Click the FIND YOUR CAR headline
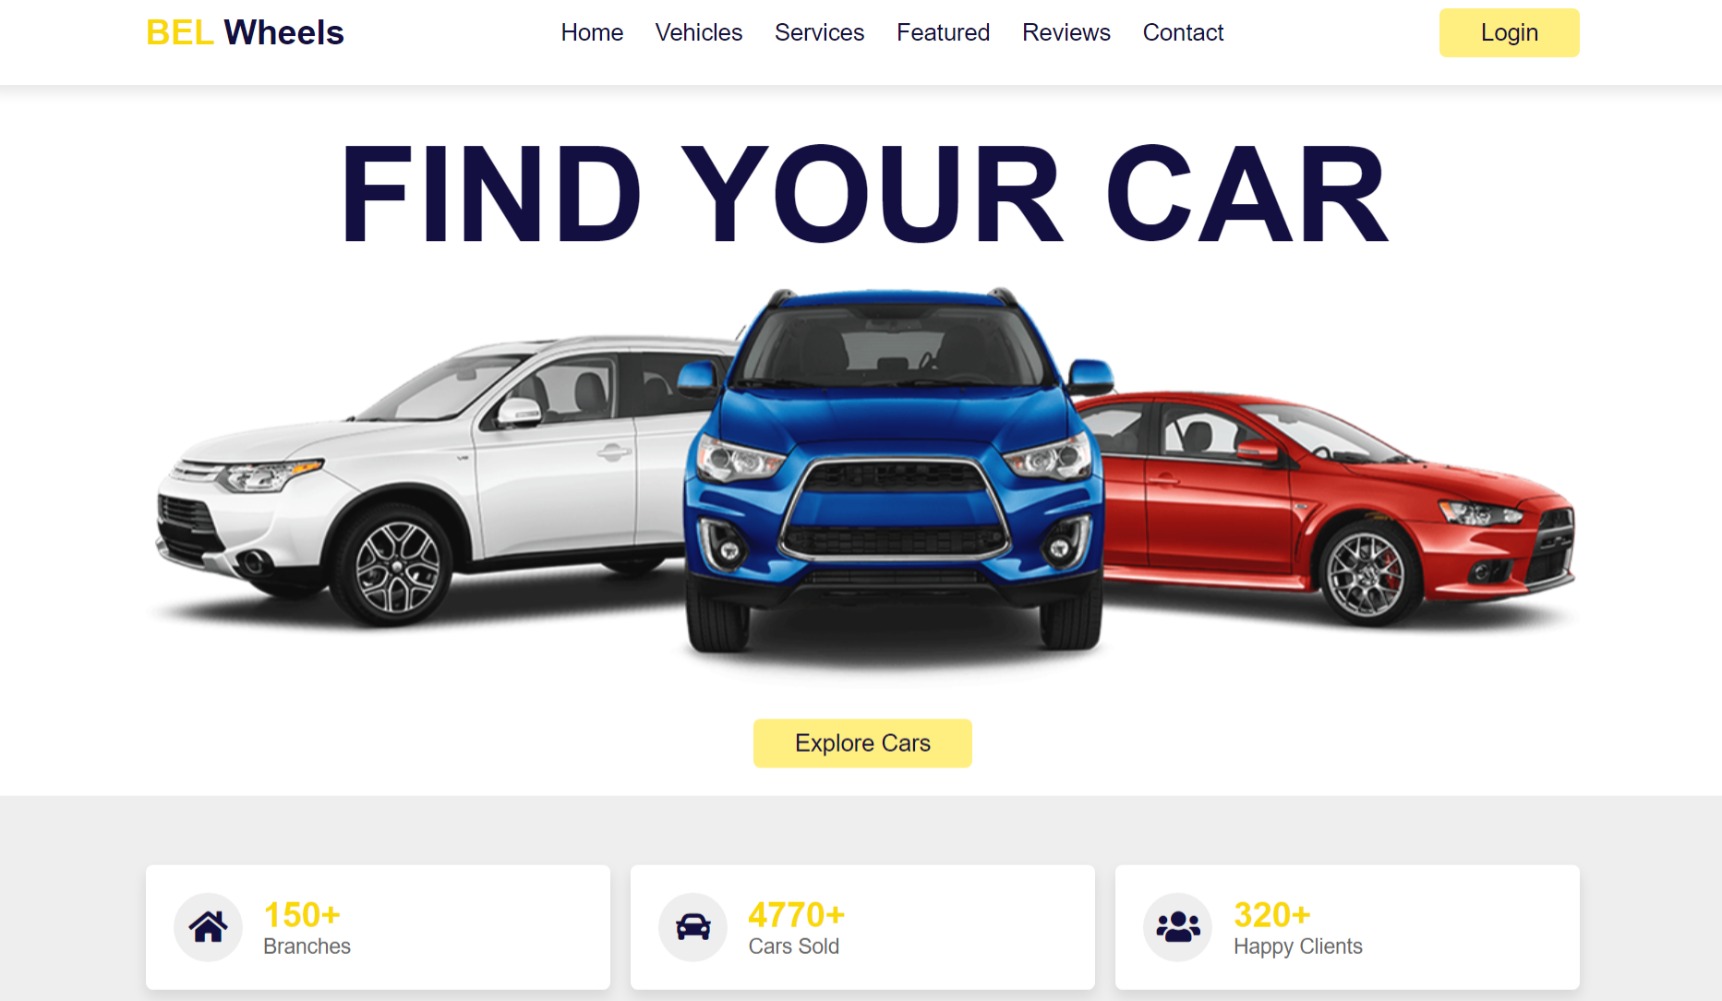The height and width of the screenshot is (1001, 1722). coord(865,193)
